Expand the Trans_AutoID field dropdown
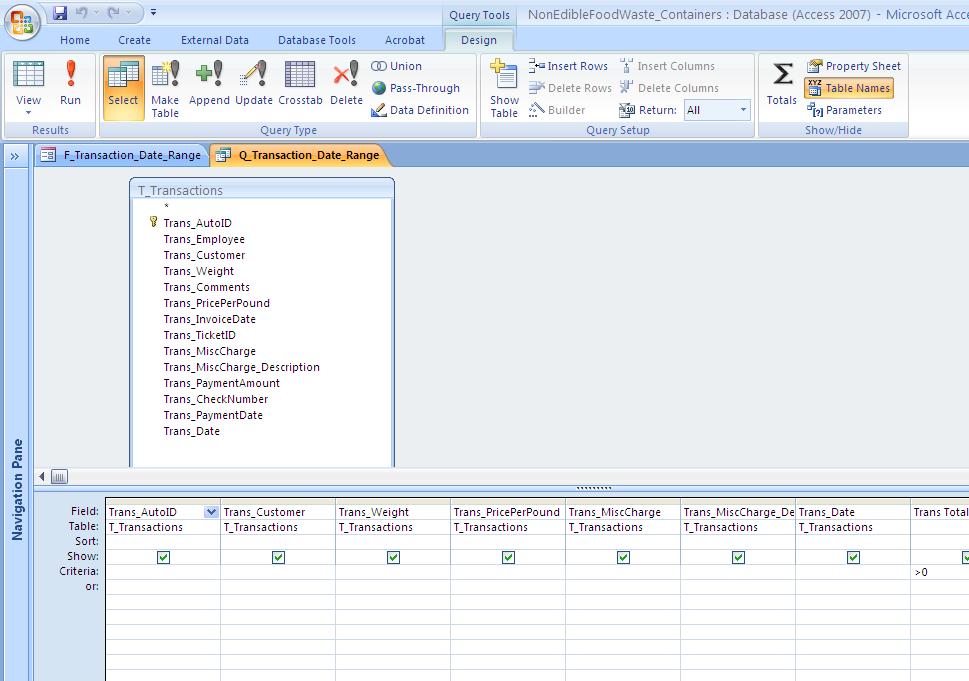Image resolution: width=969 pixels, height=681 pixels. pyautogui.click(x=211, y=512)
